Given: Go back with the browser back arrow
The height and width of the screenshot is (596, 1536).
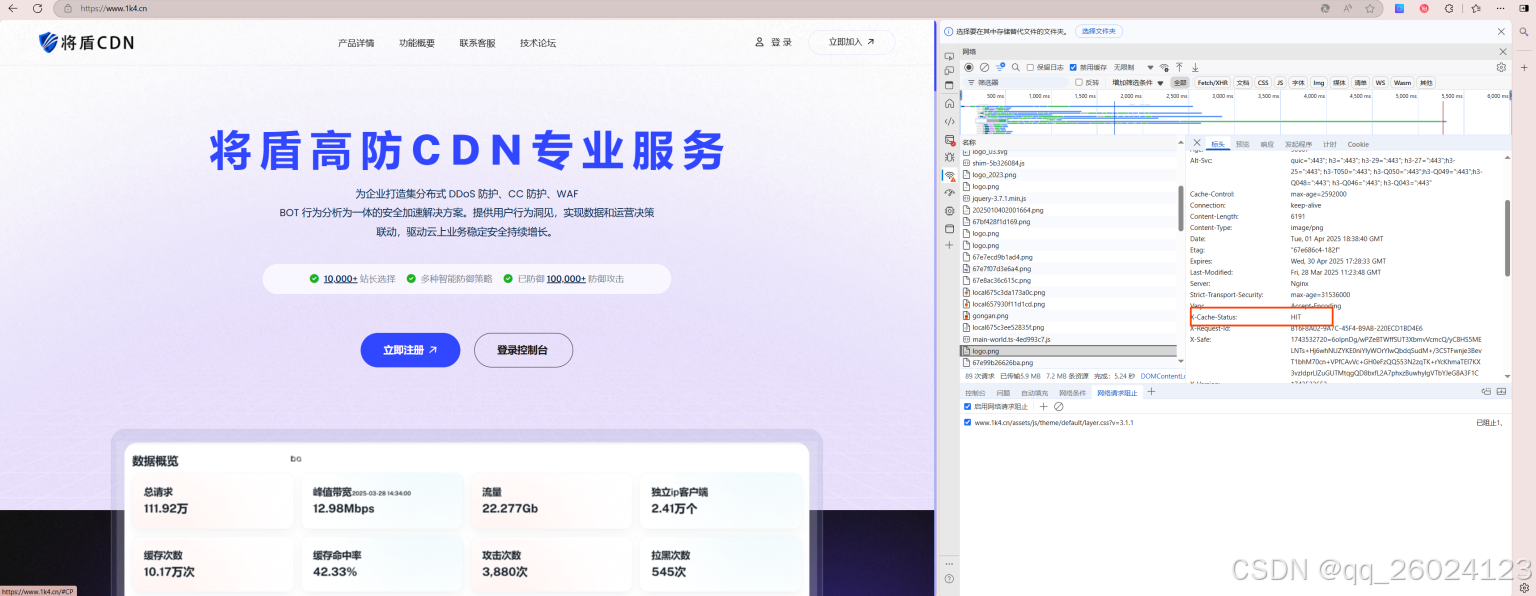Looking at the screenshot, I should coord(13,8).
